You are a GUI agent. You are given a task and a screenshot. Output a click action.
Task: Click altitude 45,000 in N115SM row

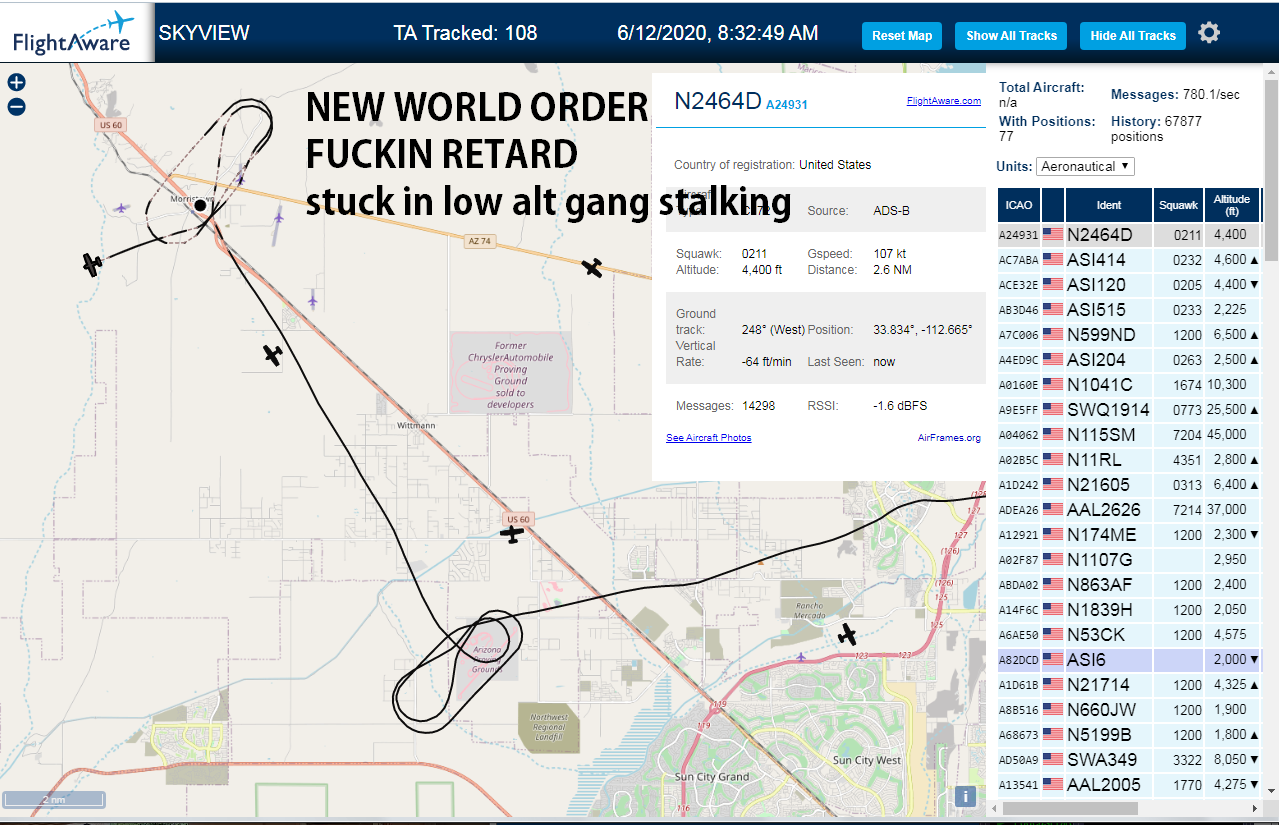(1232, 435)
